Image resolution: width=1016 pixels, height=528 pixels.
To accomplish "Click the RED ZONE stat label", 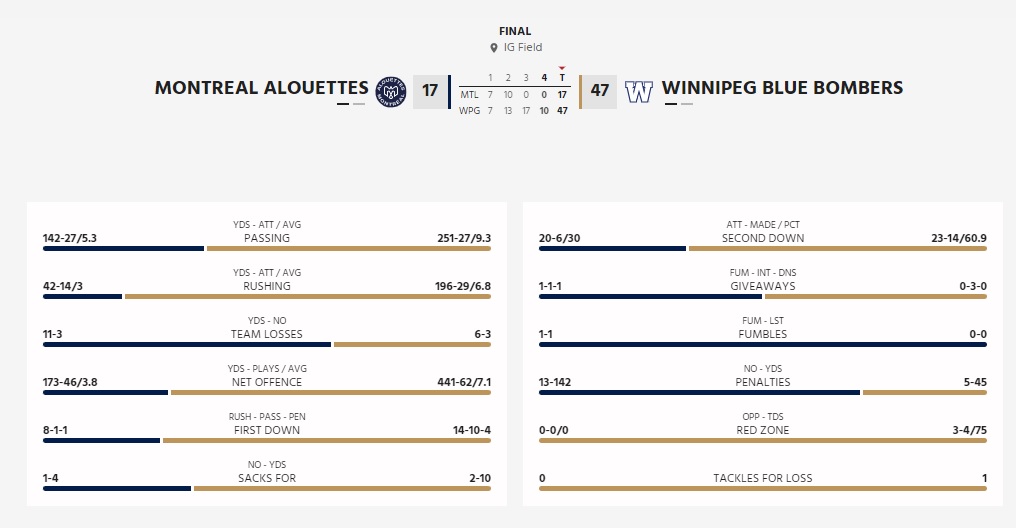I will pyautogui.click(x=763, y=430).
